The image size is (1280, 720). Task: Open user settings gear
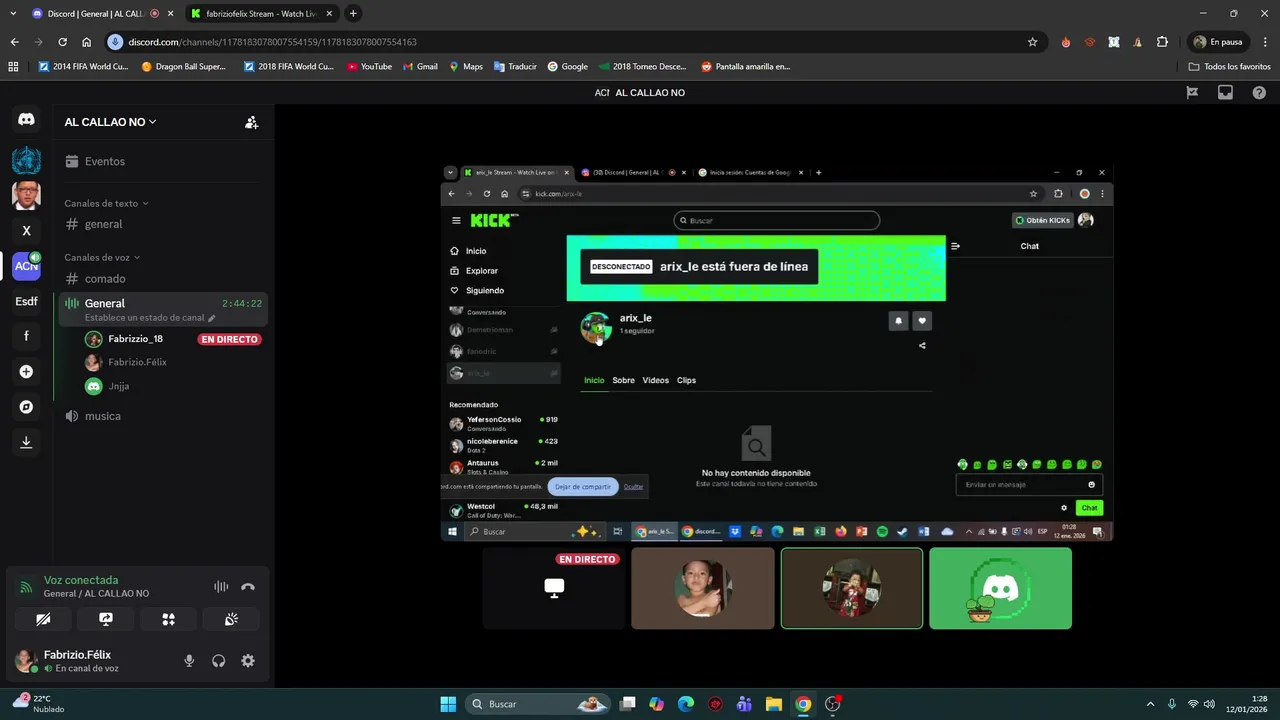(x=248, y=661)
